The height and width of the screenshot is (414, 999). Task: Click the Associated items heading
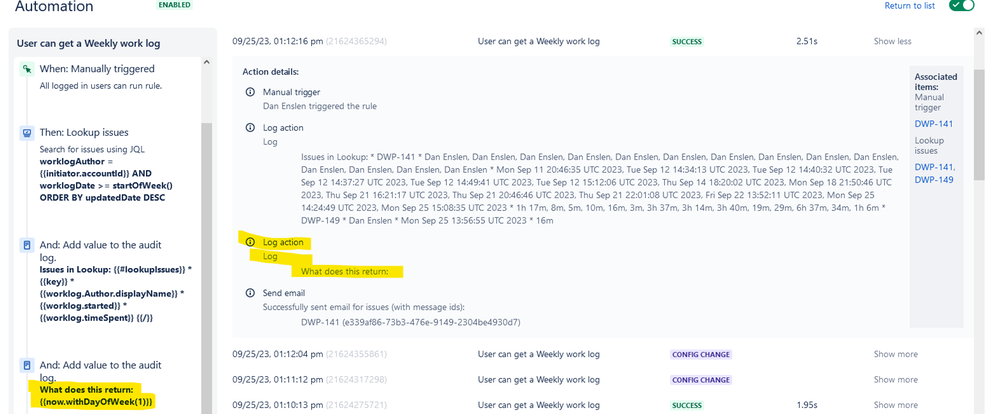pos(936,82)
